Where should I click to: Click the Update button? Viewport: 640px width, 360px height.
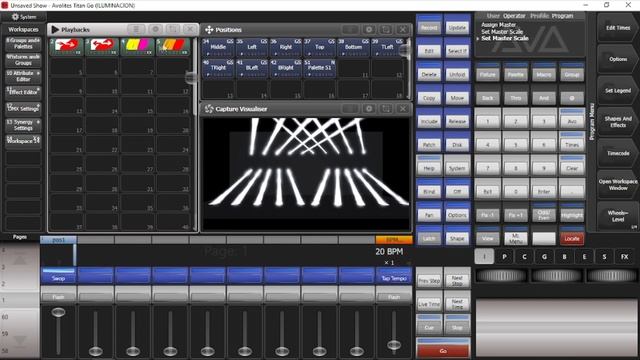pyautogui.click(x=457, y=25)
